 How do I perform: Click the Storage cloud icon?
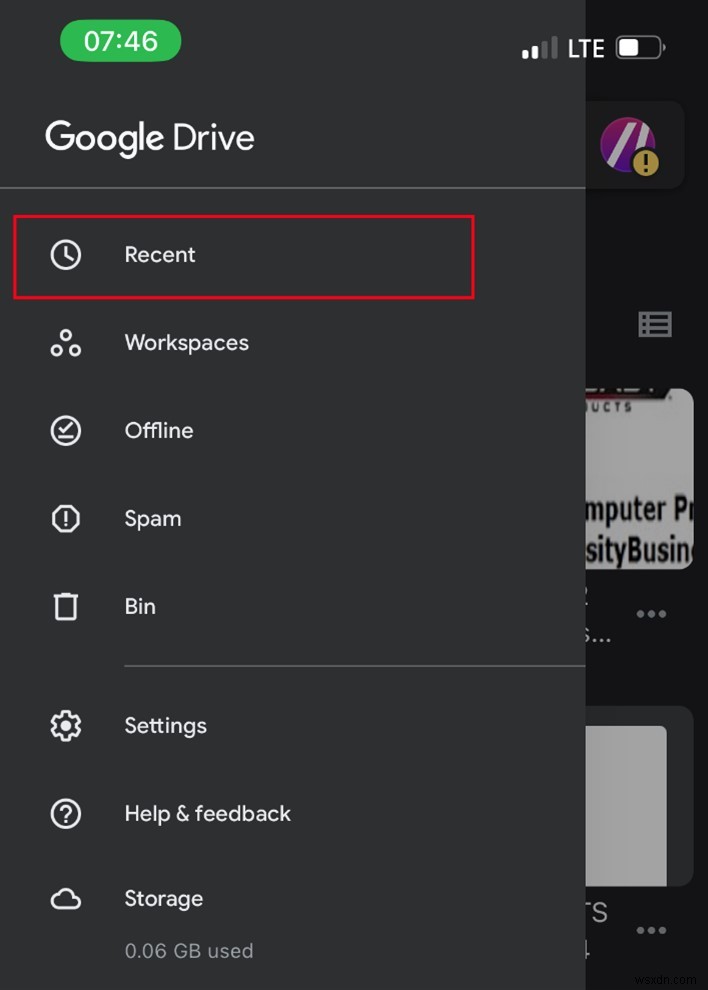coord(66,899)
